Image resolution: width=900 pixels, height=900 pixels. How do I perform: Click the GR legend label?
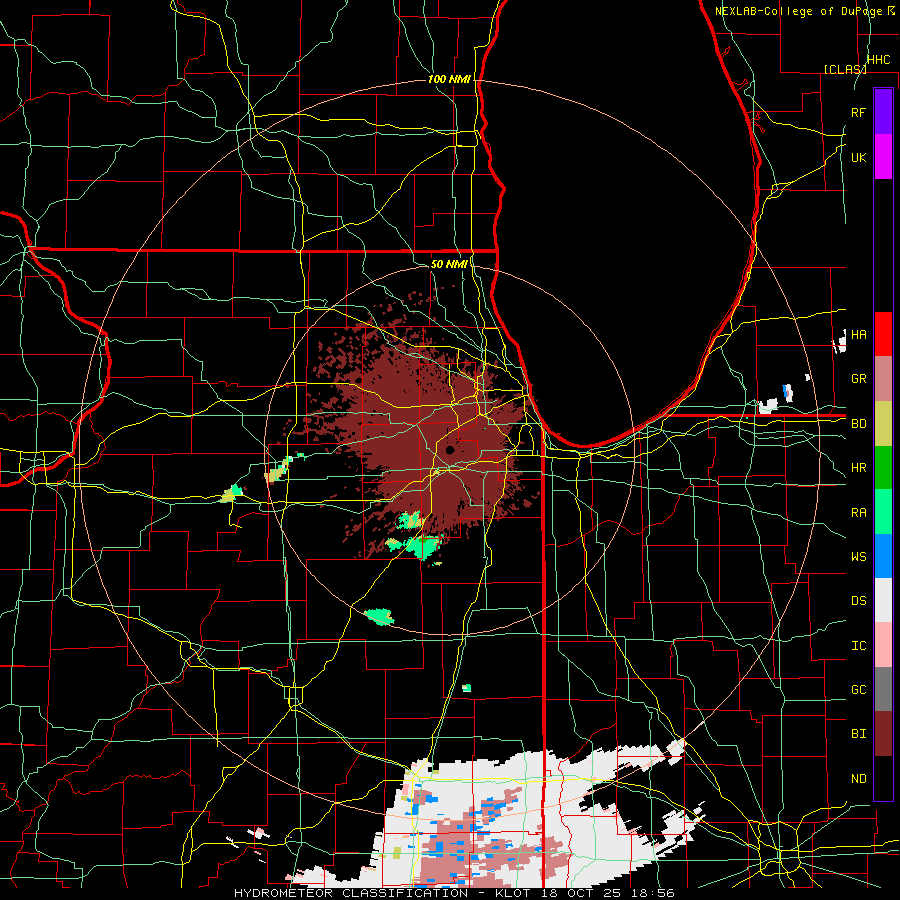858,379
